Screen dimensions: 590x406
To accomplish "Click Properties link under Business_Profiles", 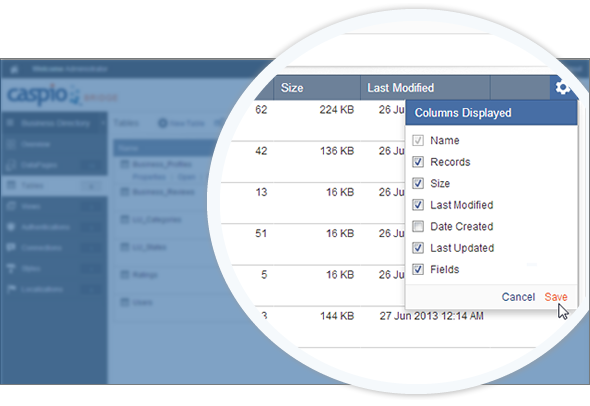I will pos(149,177).
